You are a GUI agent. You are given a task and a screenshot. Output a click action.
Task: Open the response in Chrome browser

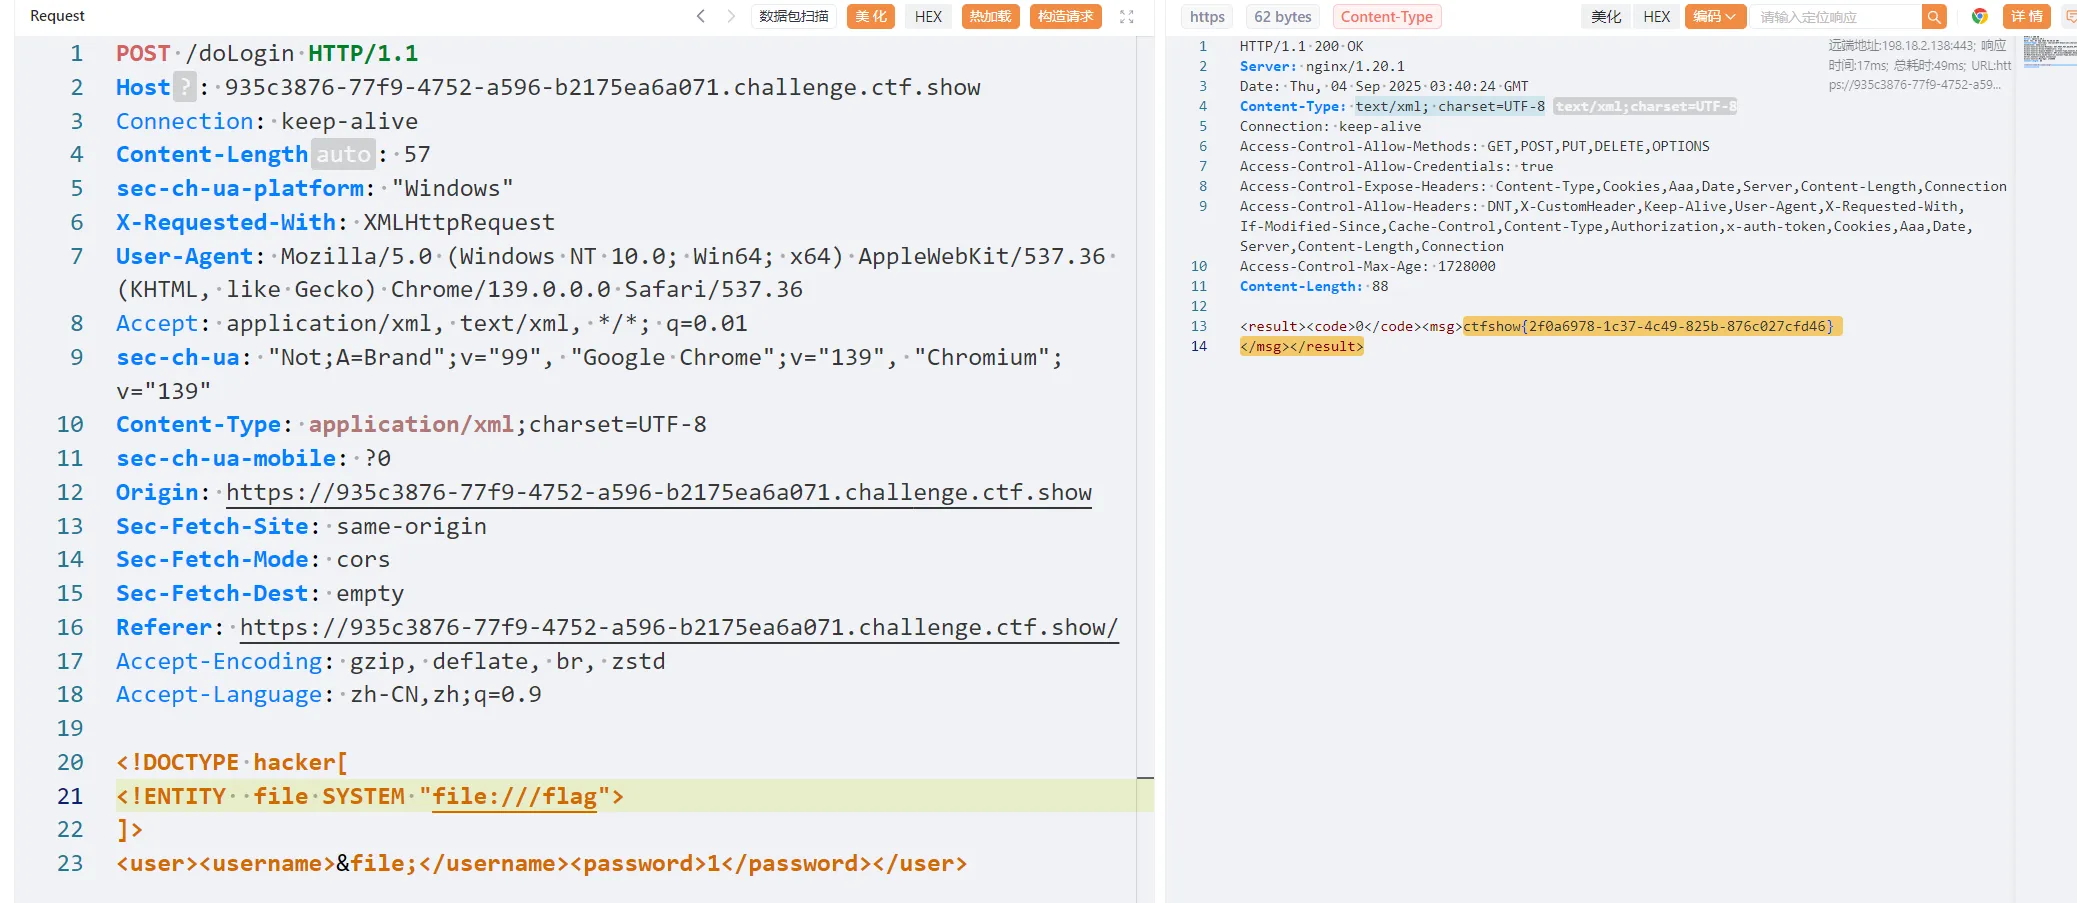point(1979,16)
